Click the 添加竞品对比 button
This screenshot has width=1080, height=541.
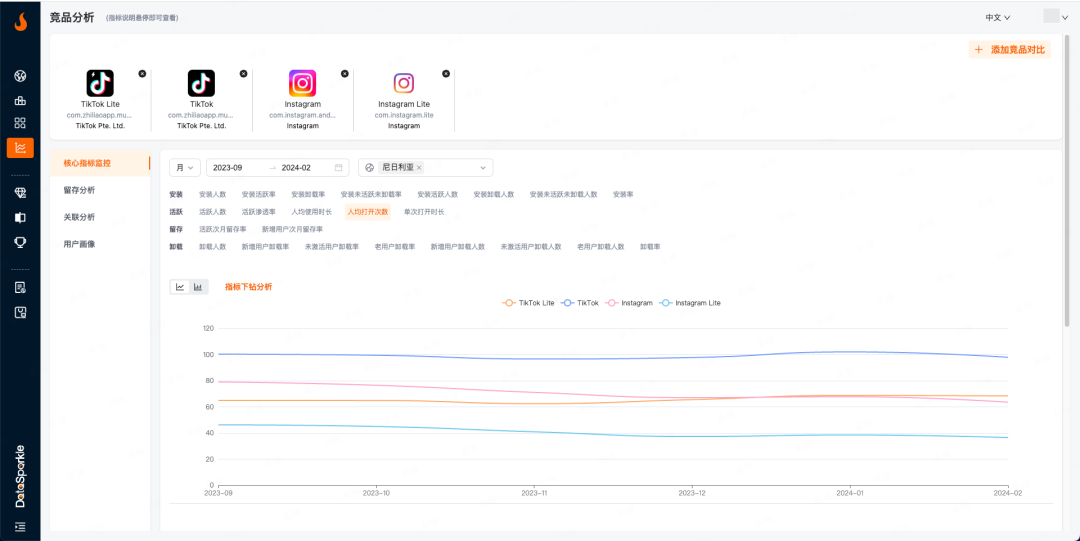[x=1010, y=50]
